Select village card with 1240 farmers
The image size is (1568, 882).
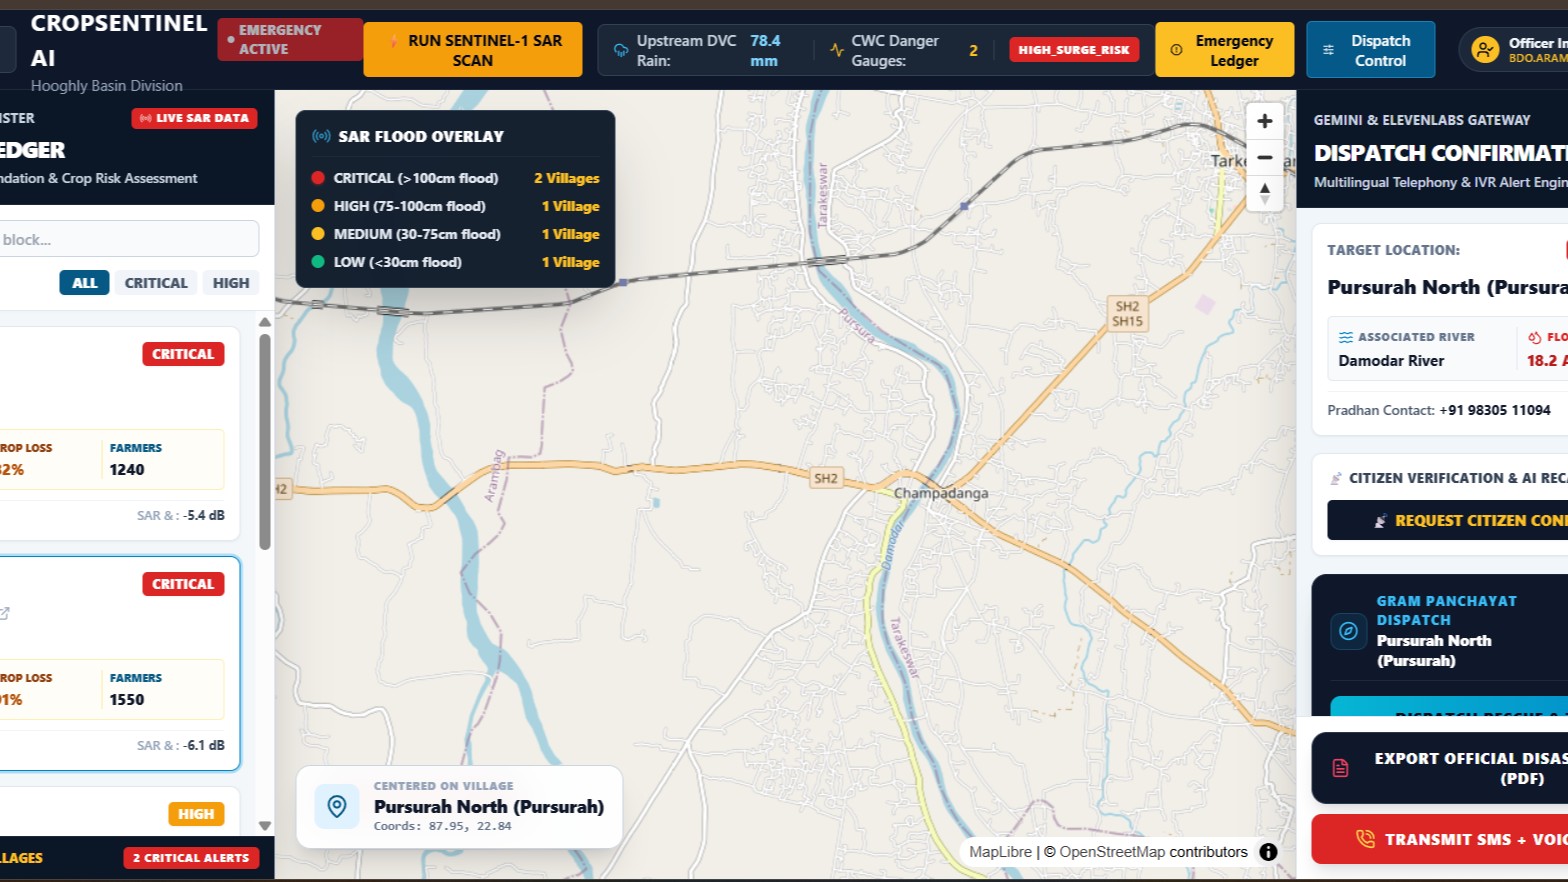120,433
